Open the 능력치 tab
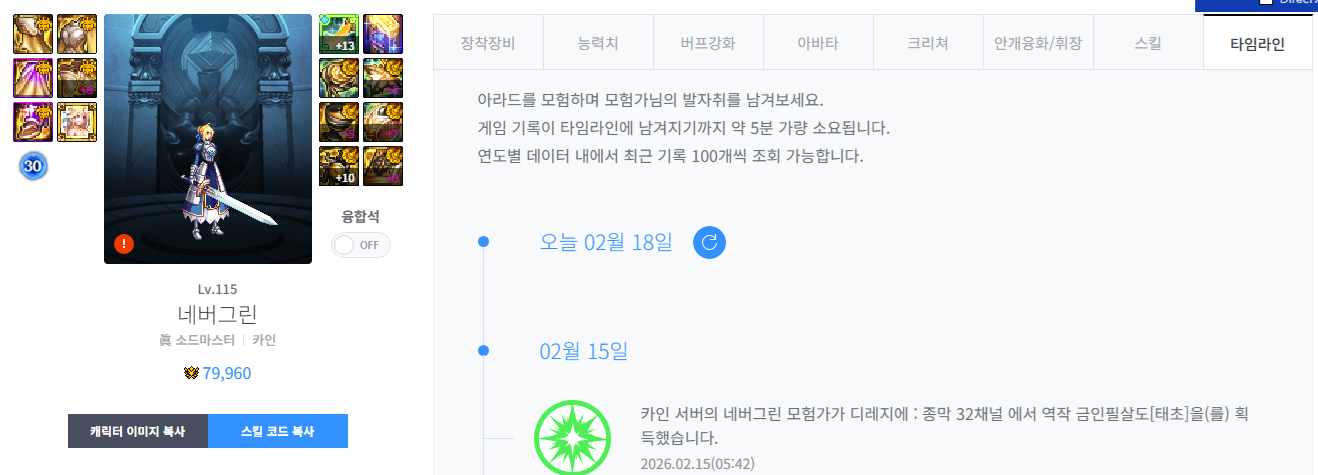The image size is (1318, 475). (598, 44)
